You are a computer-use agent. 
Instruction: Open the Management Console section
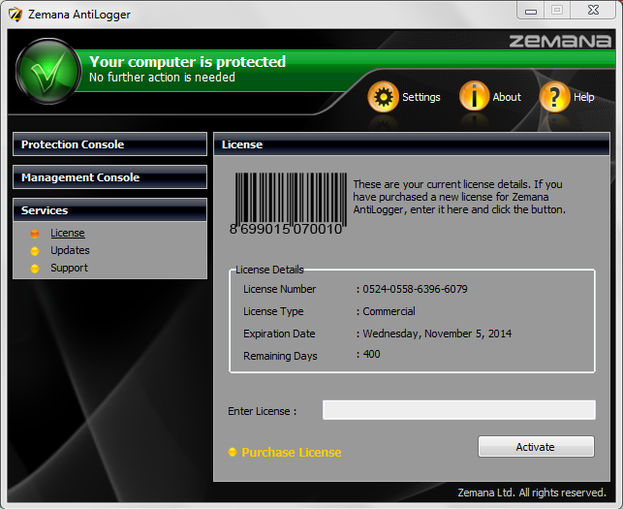point(110,177)
